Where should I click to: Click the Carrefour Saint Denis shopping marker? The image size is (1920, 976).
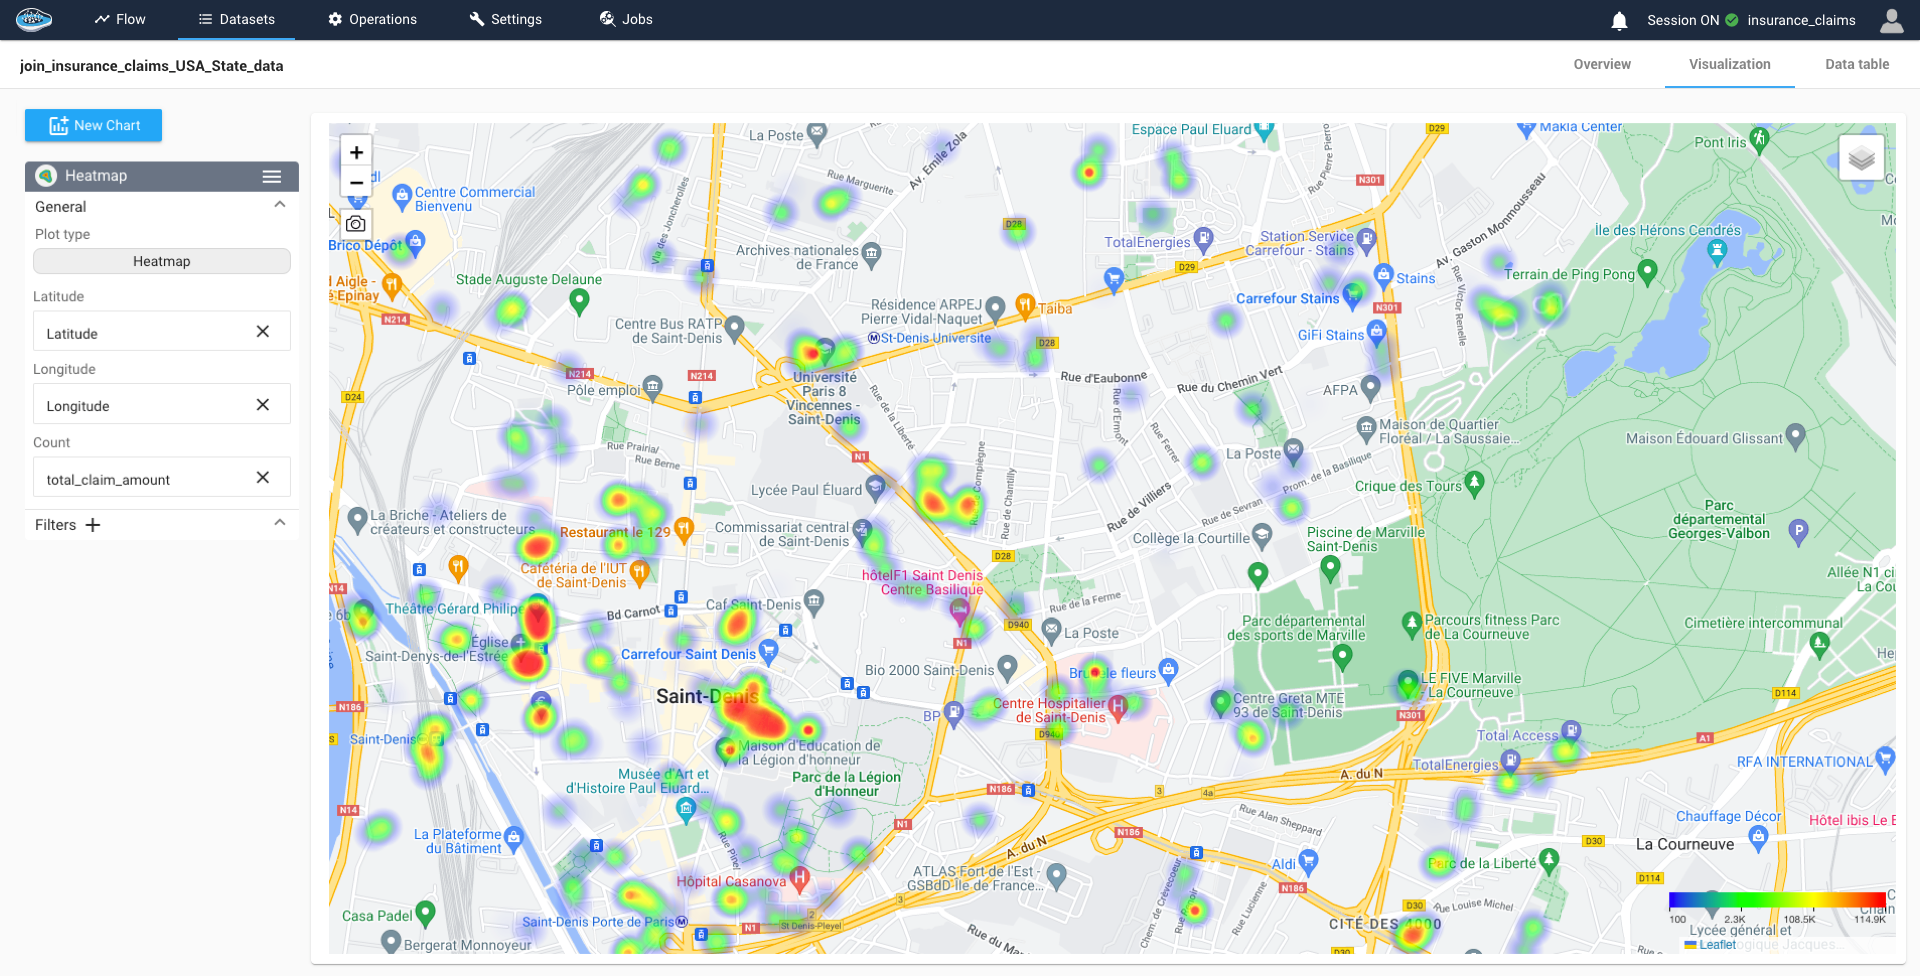point(768,652)
